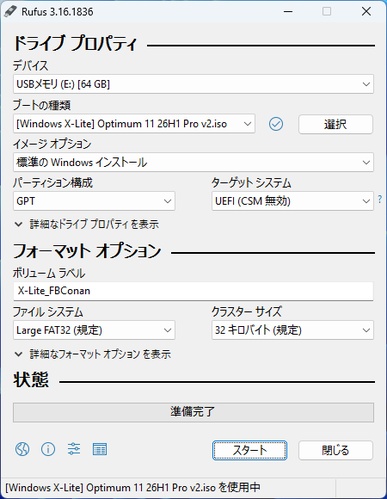The height and width of the screenshot is (499, 387).
Task: Open the language selection globe icon
Action: pos(22,449)
